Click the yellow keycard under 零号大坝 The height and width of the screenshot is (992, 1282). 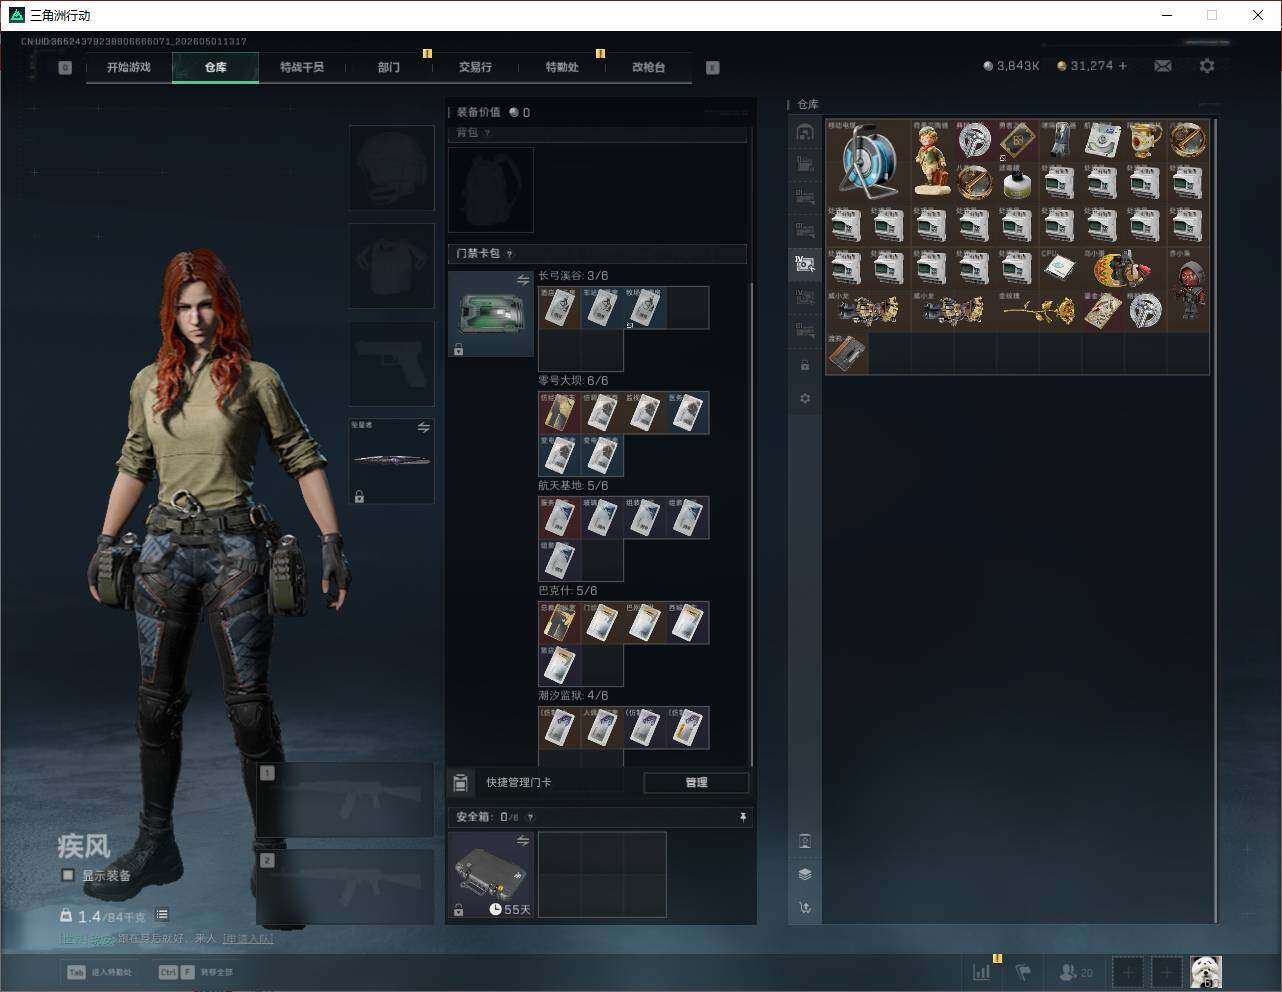click(x=560, y=413)
